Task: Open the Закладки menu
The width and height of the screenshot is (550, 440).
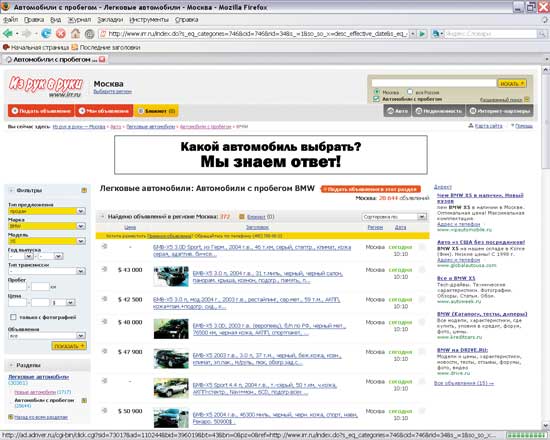Action: tap(110, 20)
